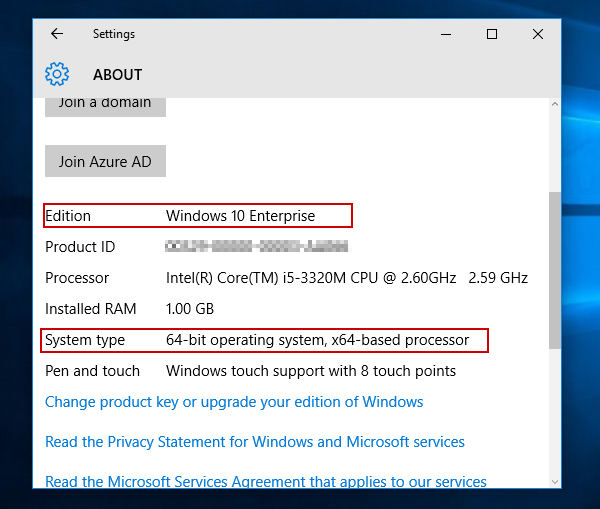Open the Privacy Statement link
600x509 pixels.
(255, 442)
